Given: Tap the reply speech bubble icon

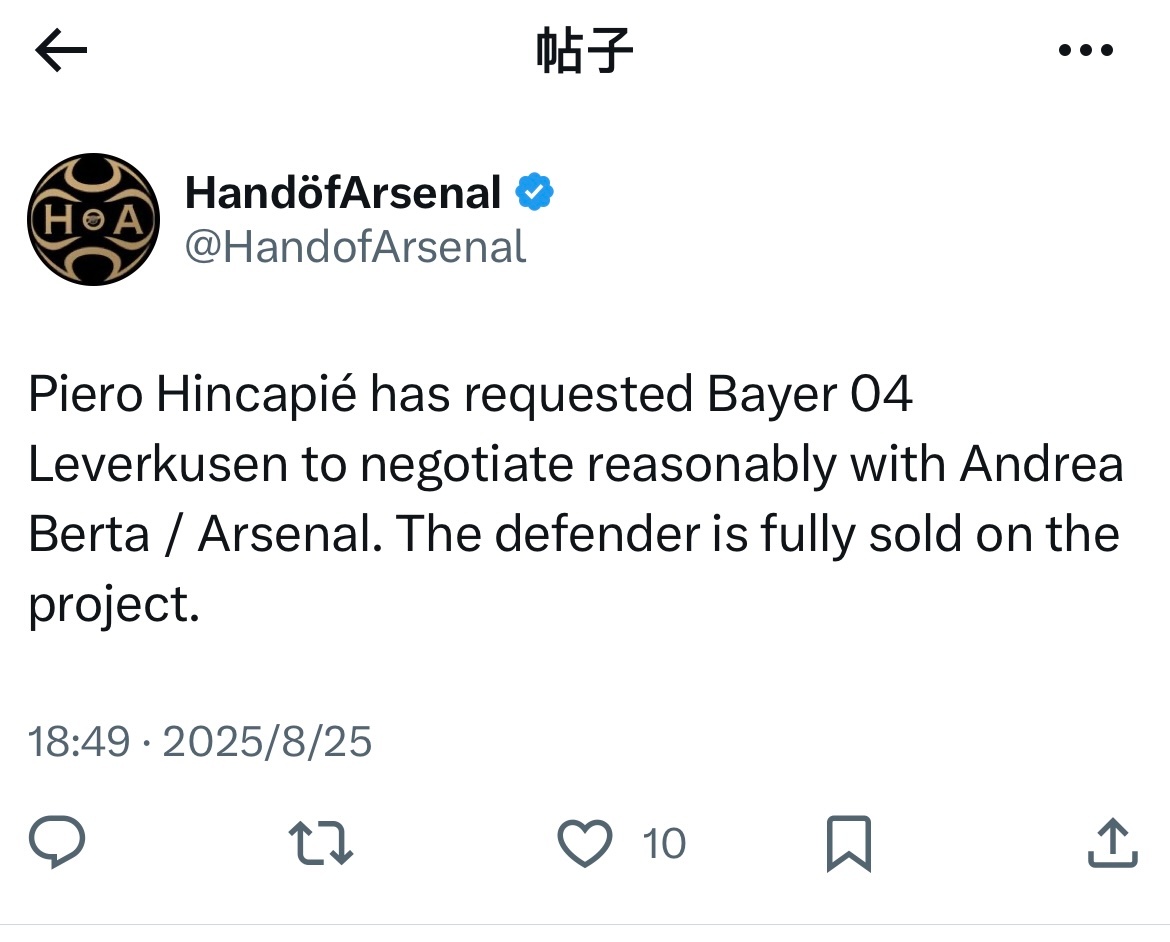Looking at the screenshot, I should click(57, 842).
